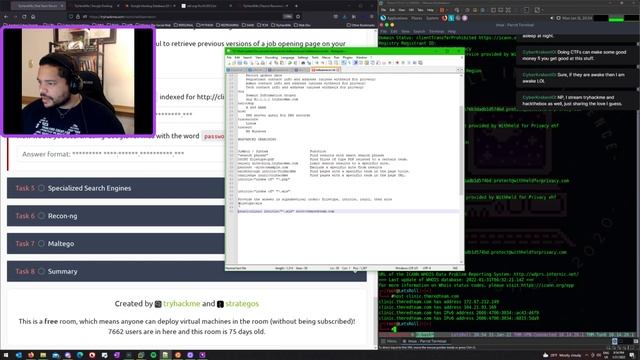Image resolution: width=640 pixels, height=360 pixels.
Task: Click the Paste icon in Notepad++ toolbar
Action: coord(282,63)
